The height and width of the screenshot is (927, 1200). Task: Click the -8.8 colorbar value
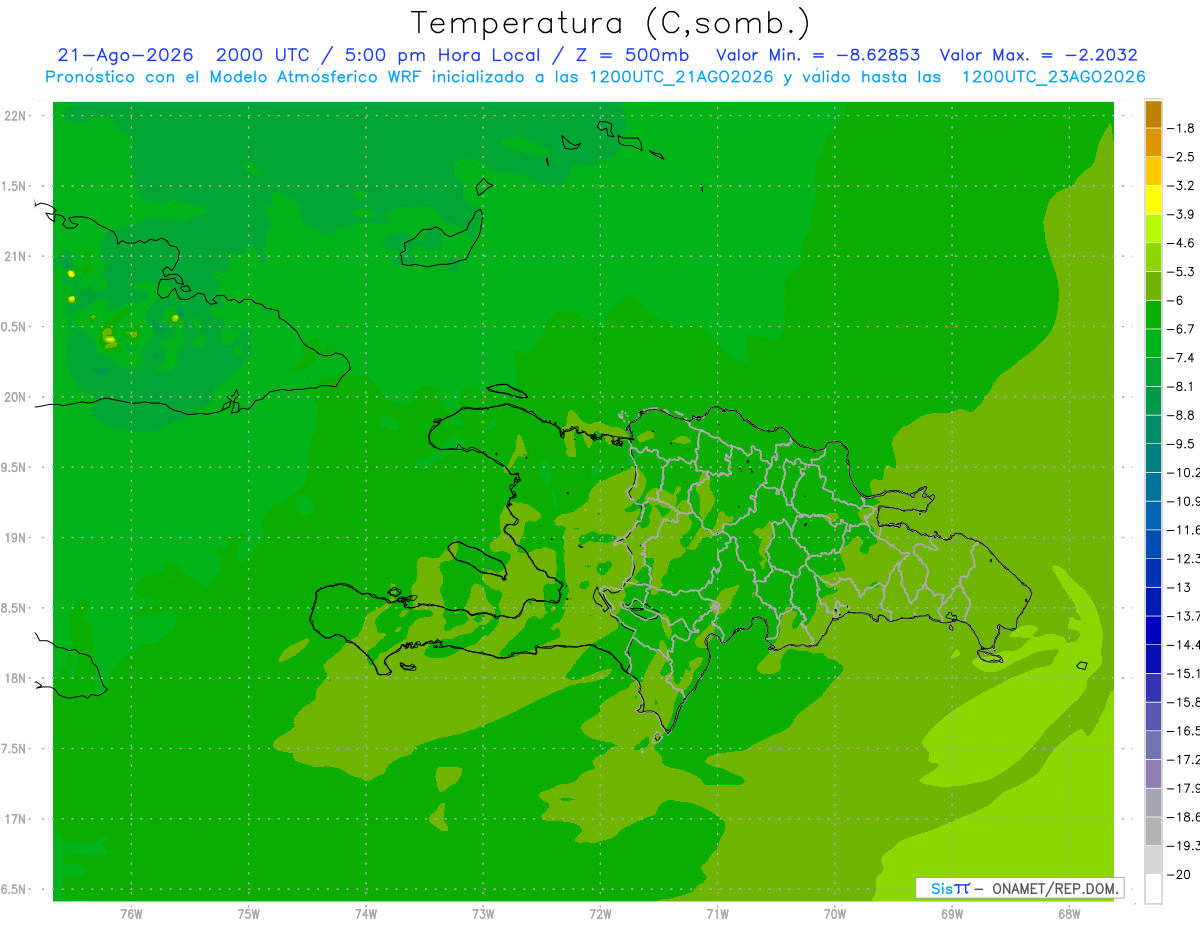pos(1181,415)
